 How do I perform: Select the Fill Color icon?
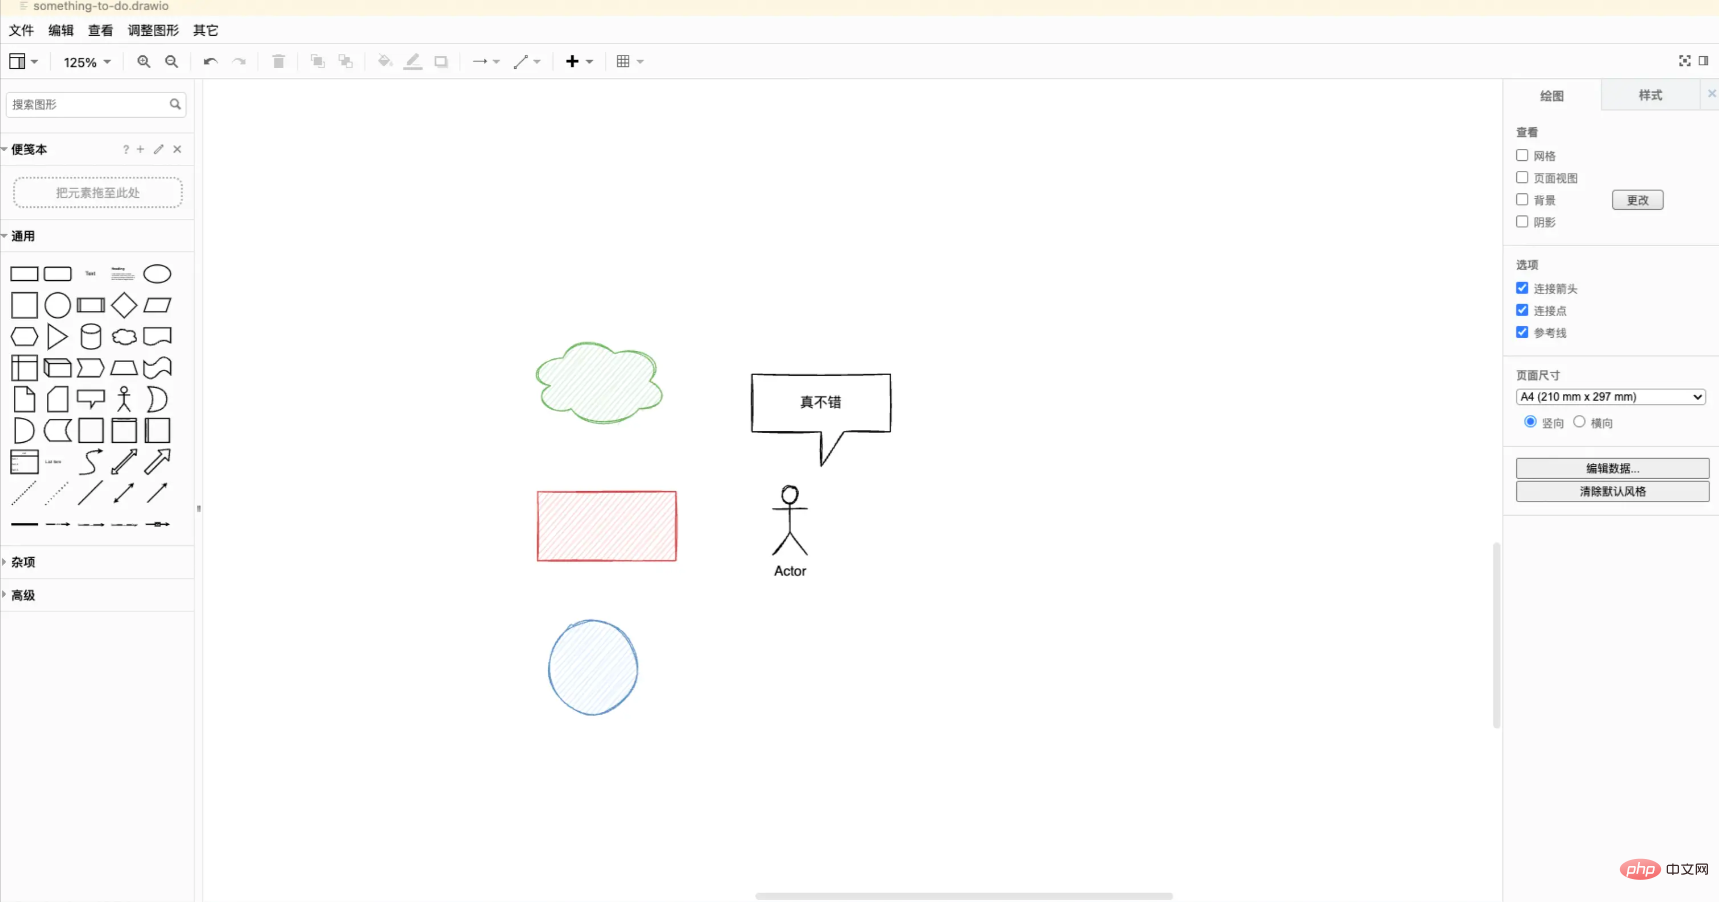[x=384, y=61]
